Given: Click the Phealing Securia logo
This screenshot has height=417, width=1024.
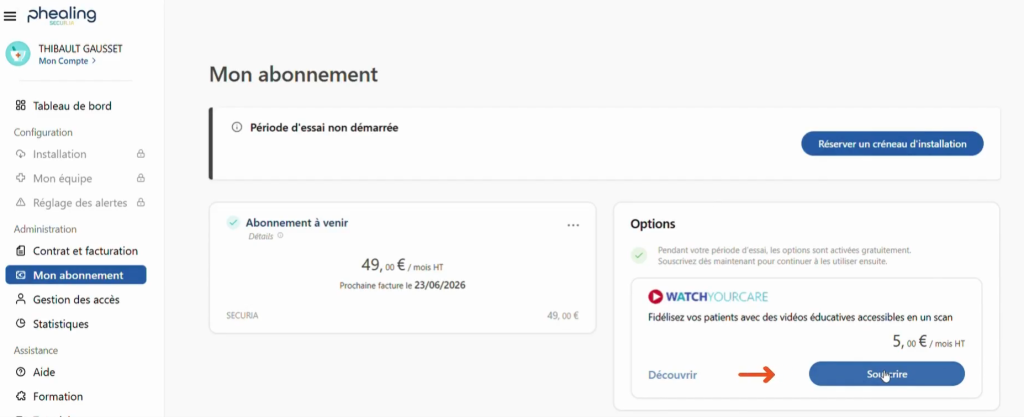Looking at the screenshot, I should 62,15.
